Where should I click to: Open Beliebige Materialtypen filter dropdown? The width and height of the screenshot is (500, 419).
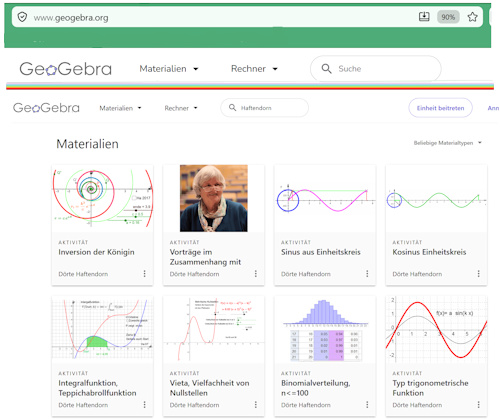(x=447, y=143)
